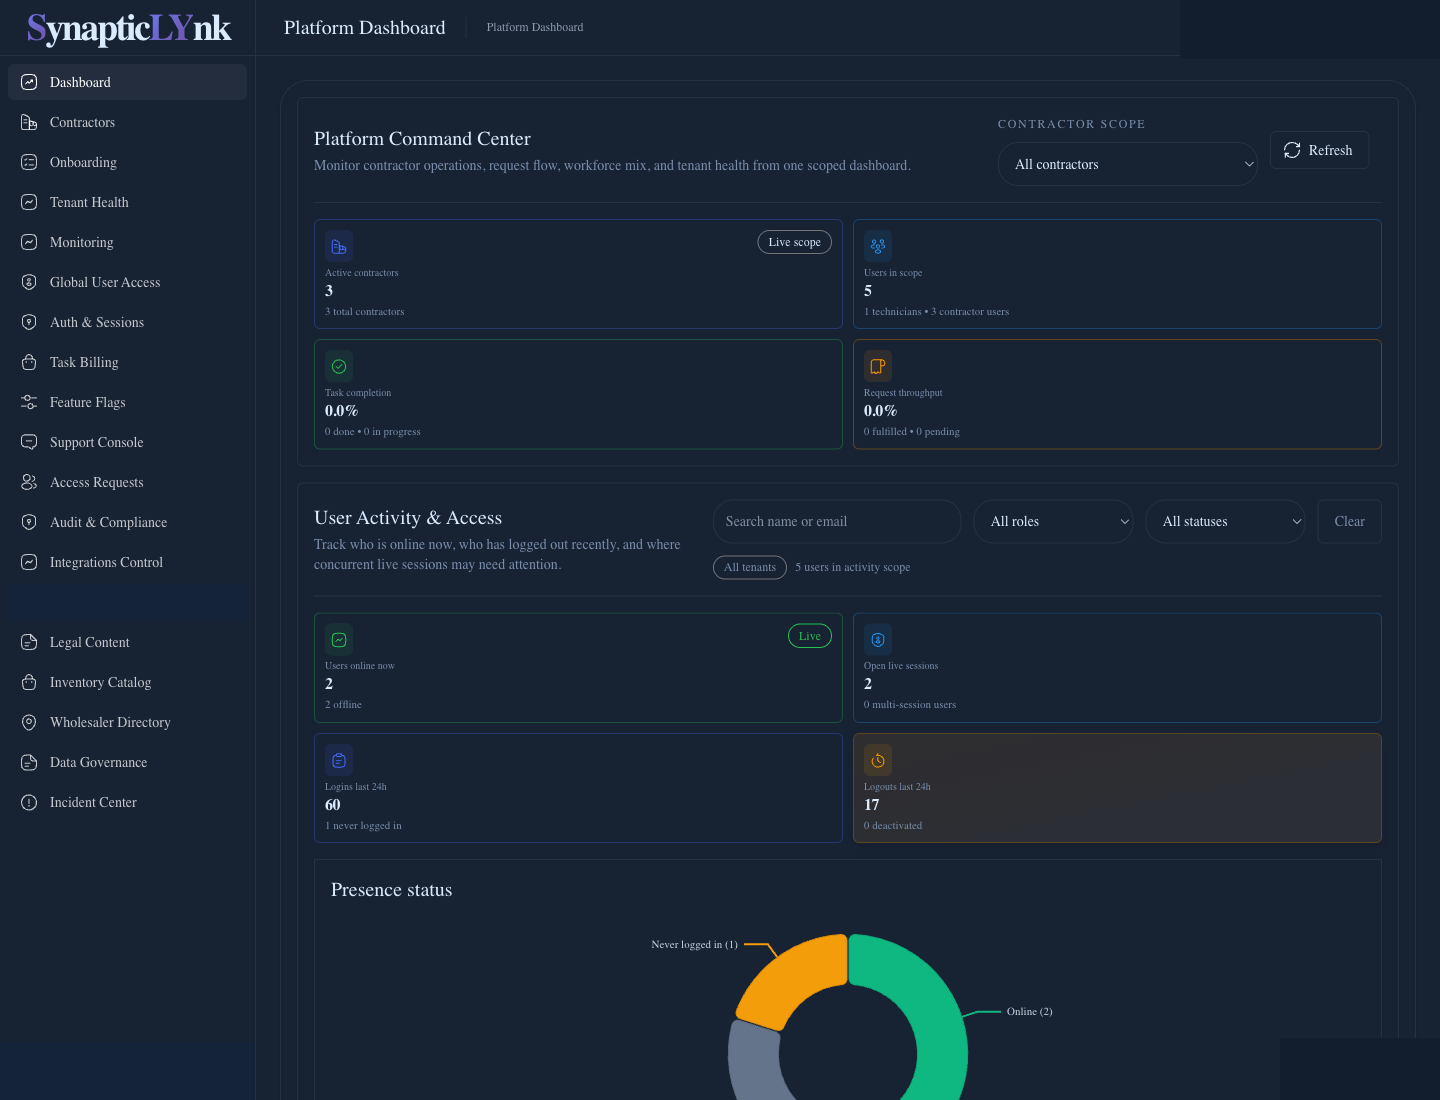The height and width of the screenshot is (1100, 1440).
Task: Open Data Governance page
Action: [127, 762]
